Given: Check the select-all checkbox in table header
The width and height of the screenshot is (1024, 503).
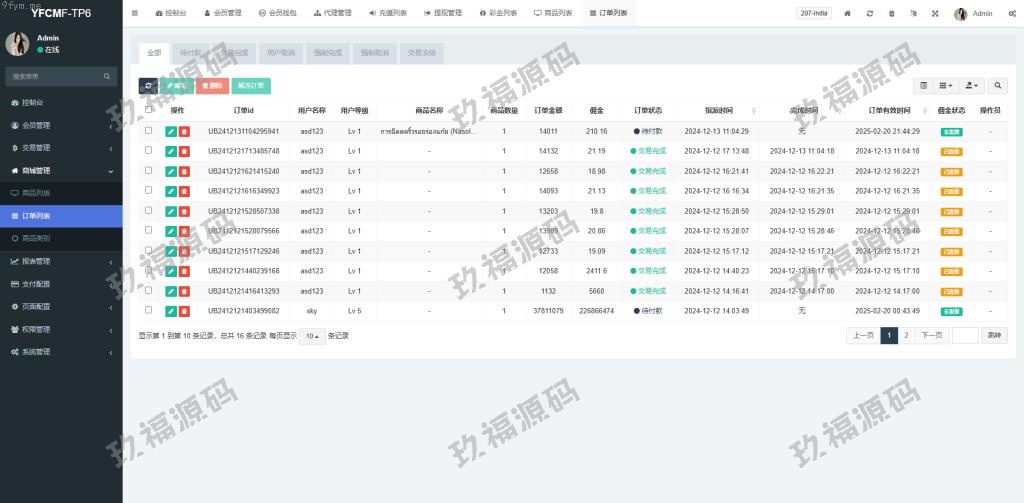Looking at the screenshot, I should point(149,110).
